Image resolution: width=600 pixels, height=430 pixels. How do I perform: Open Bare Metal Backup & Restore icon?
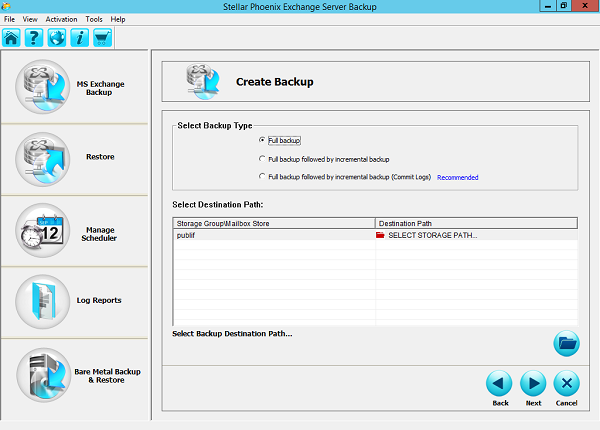[x=44, y=375]
